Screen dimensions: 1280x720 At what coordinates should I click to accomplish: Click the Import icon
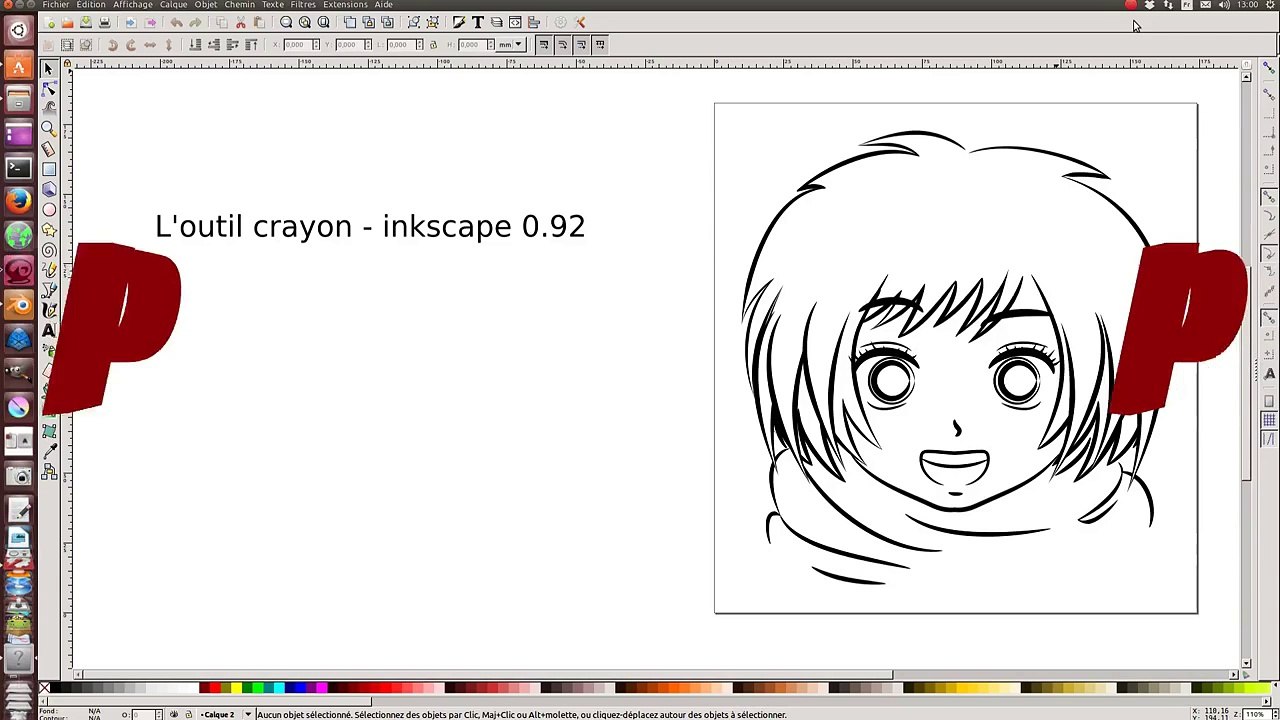click(131, 22)
